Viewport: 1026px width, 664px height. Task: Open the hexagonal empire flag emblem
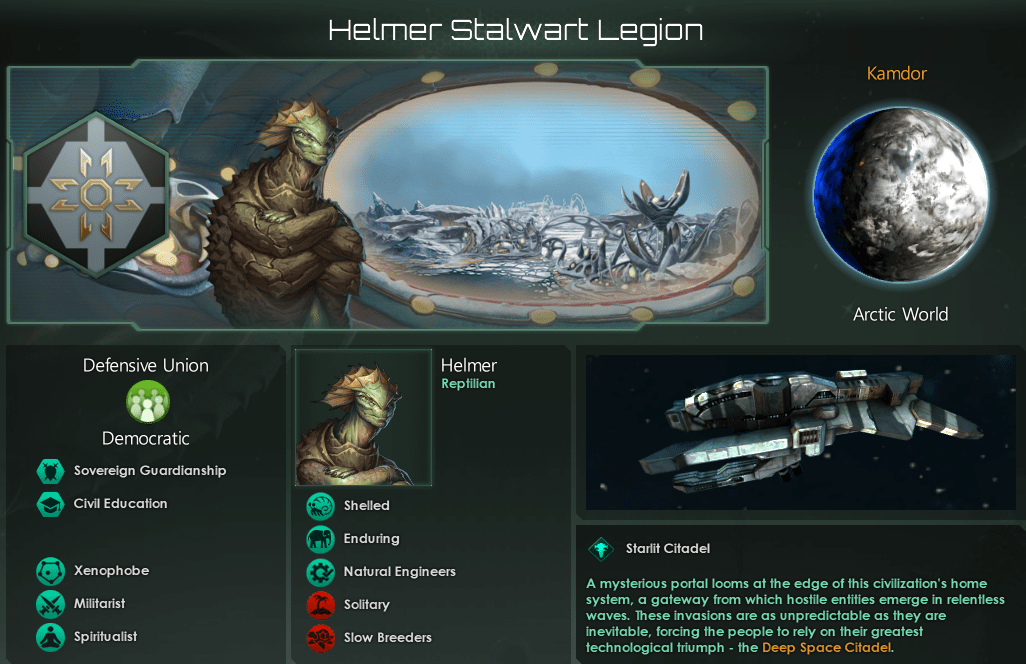(96, 194)
